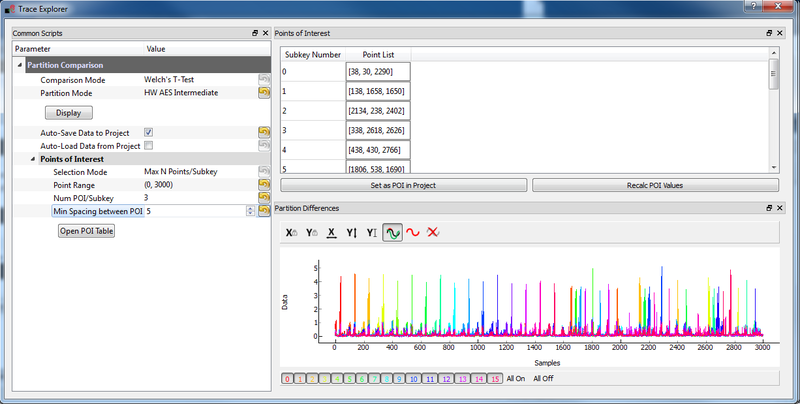Undock the Partition Differences panel
Screen dimensions: 800x404
(769, 208)
